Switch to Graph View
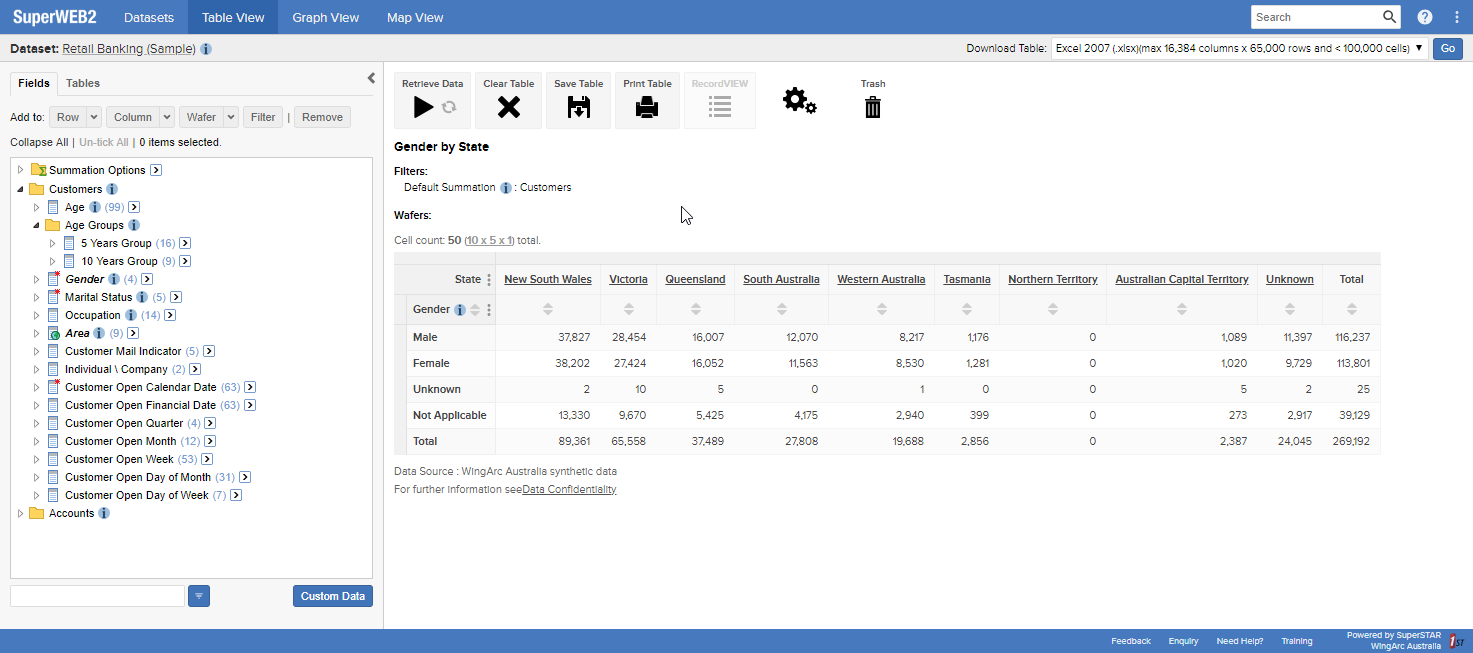 click(x=324, y=17)
